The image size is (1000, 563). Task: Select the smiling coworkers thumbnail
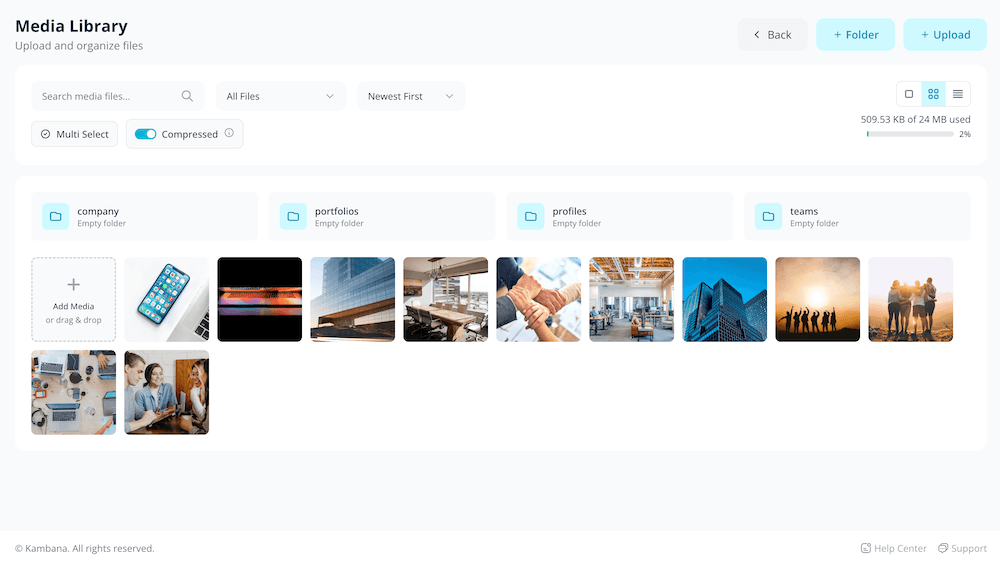166,392
